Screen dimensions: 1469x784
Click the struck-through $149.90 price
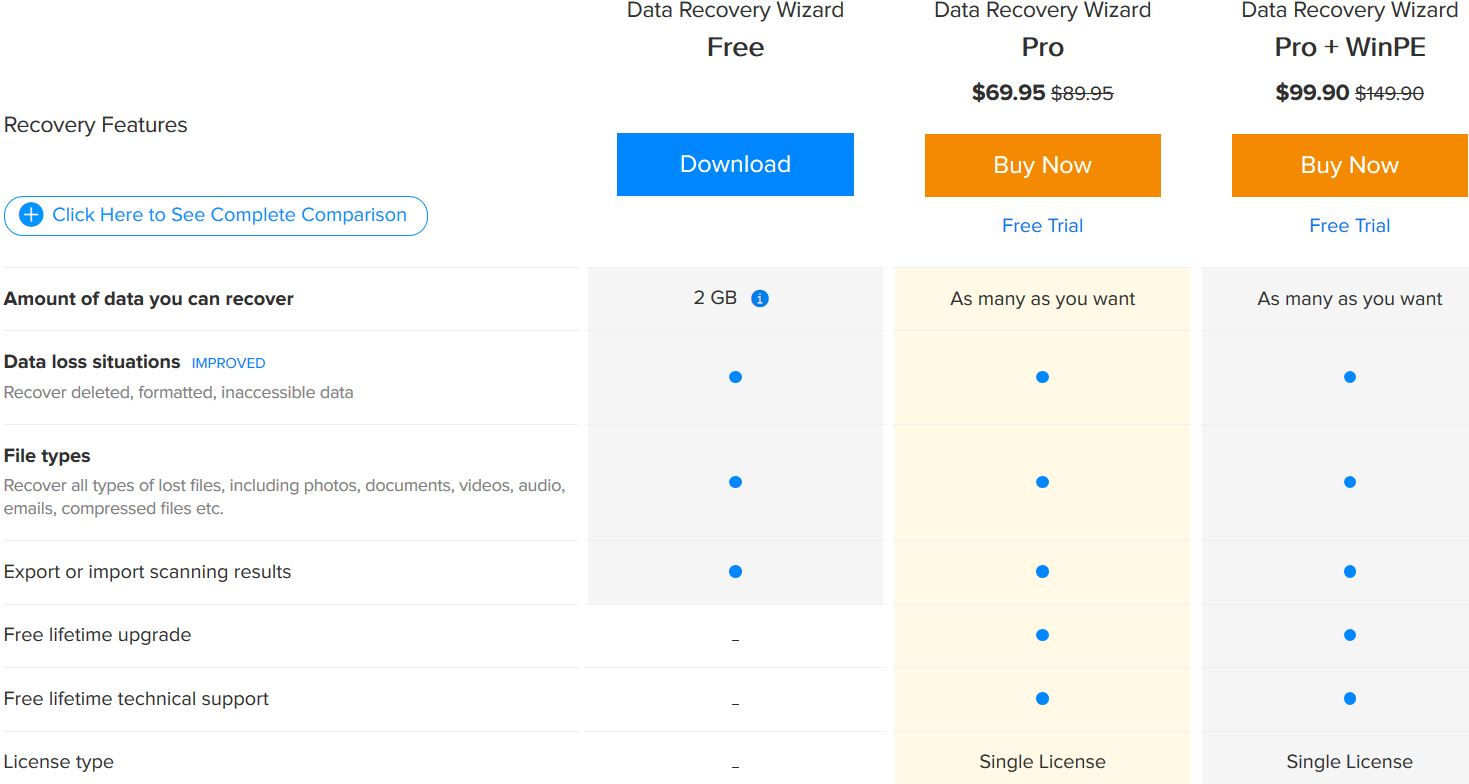[x=1389, y=93]
